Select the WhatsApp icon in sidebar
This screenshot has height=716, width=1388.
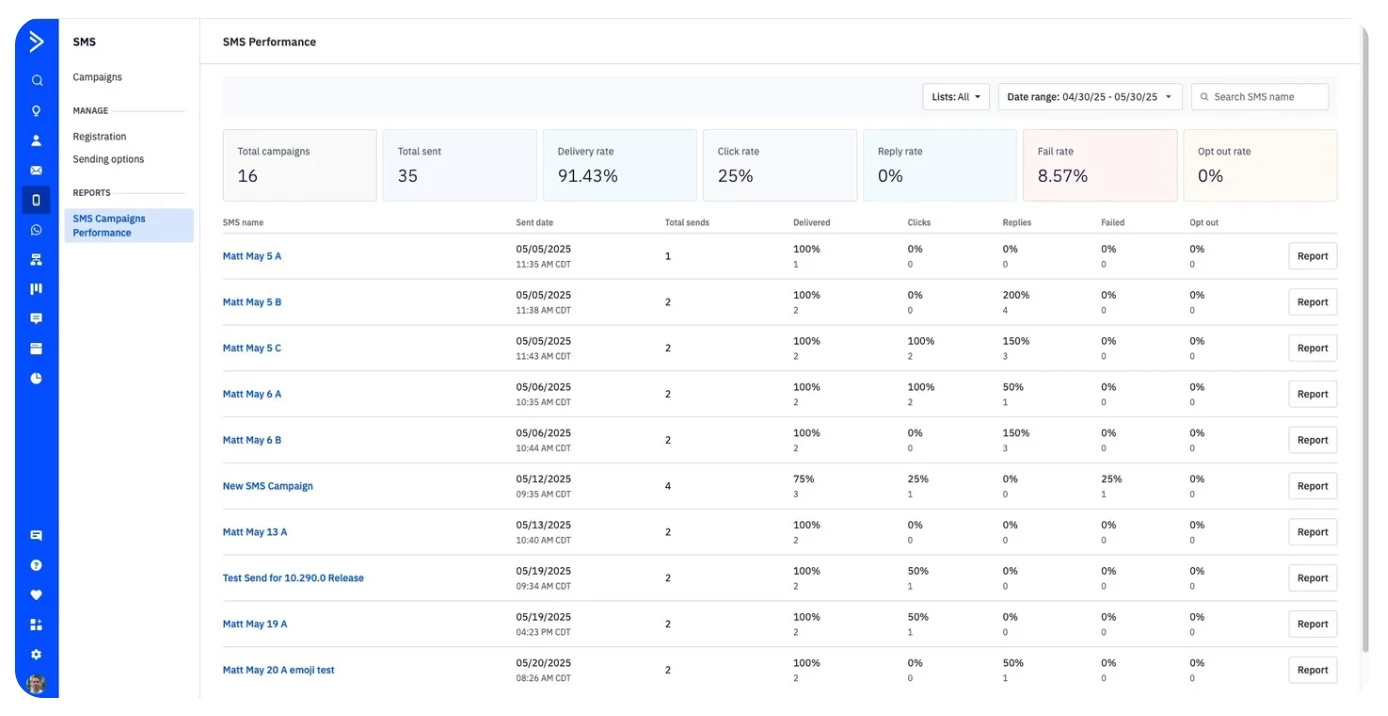click(37, 230)
